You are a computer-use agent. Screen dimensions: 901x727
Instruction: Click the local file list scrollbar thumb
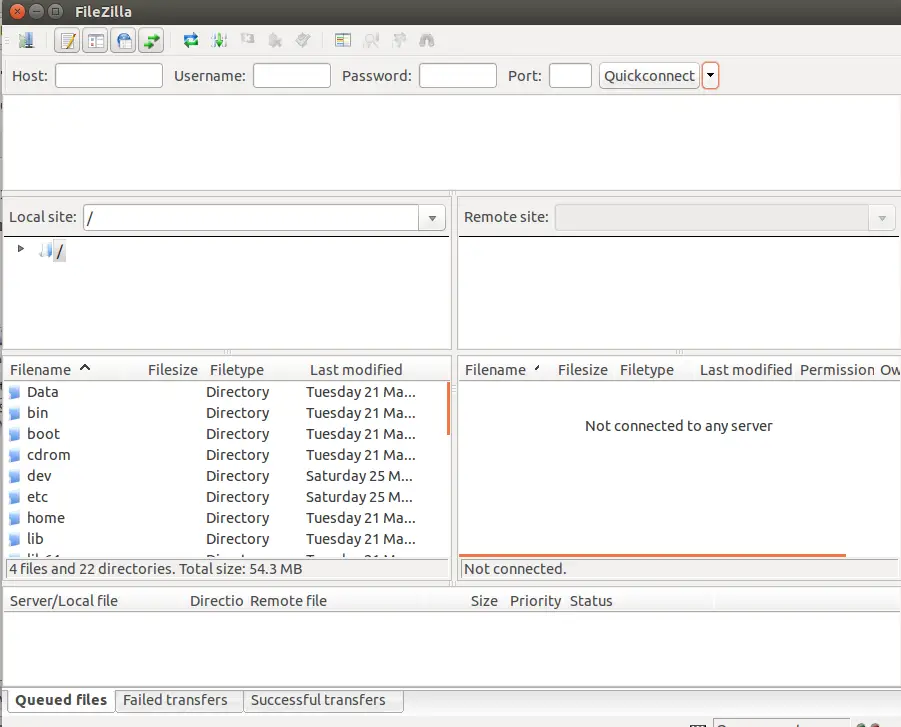(448, 409)
